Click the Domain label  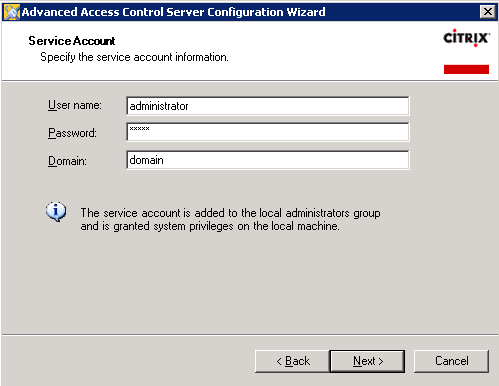pyautogui.click(x=67, y=161)
